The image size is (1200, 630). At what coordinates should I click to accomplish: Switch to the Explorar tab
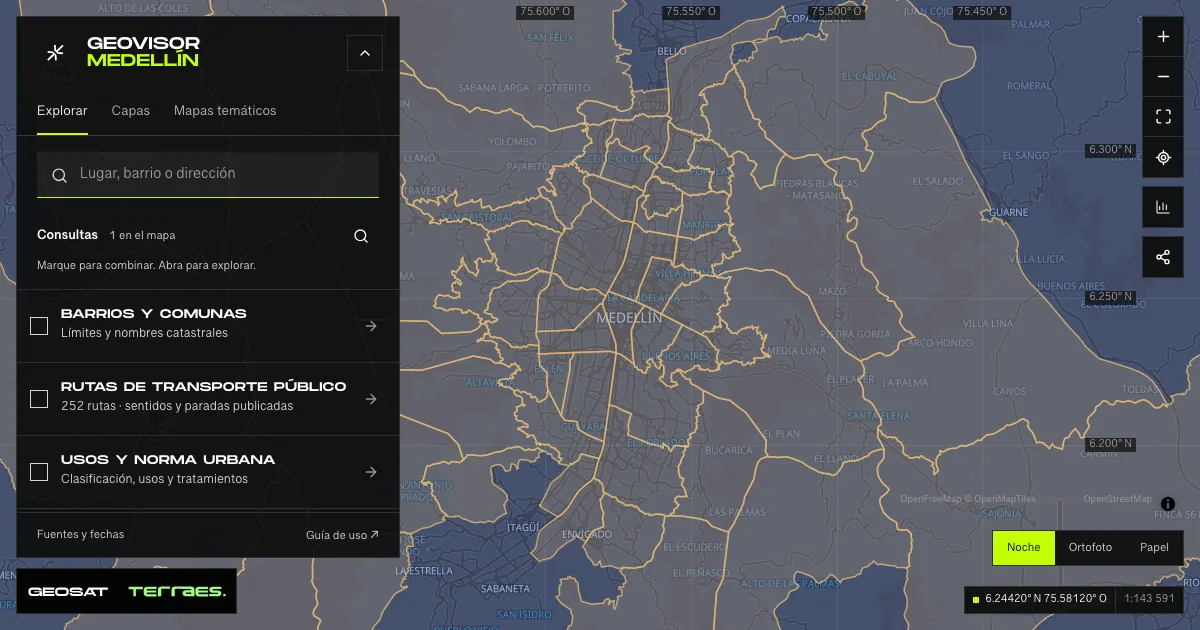[62, 111]
